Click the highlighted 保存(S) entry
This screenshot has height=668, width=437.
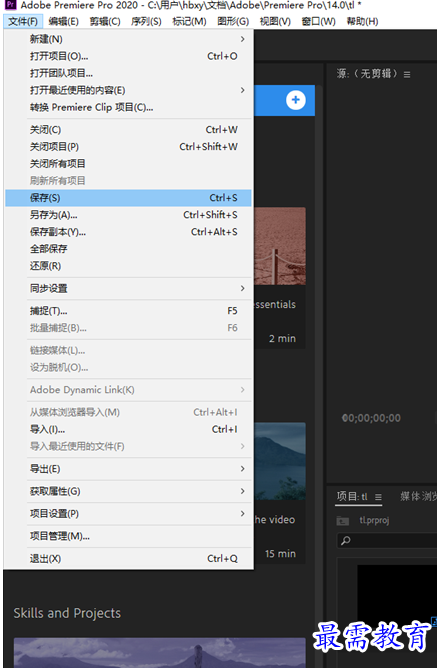coord(128,198)
